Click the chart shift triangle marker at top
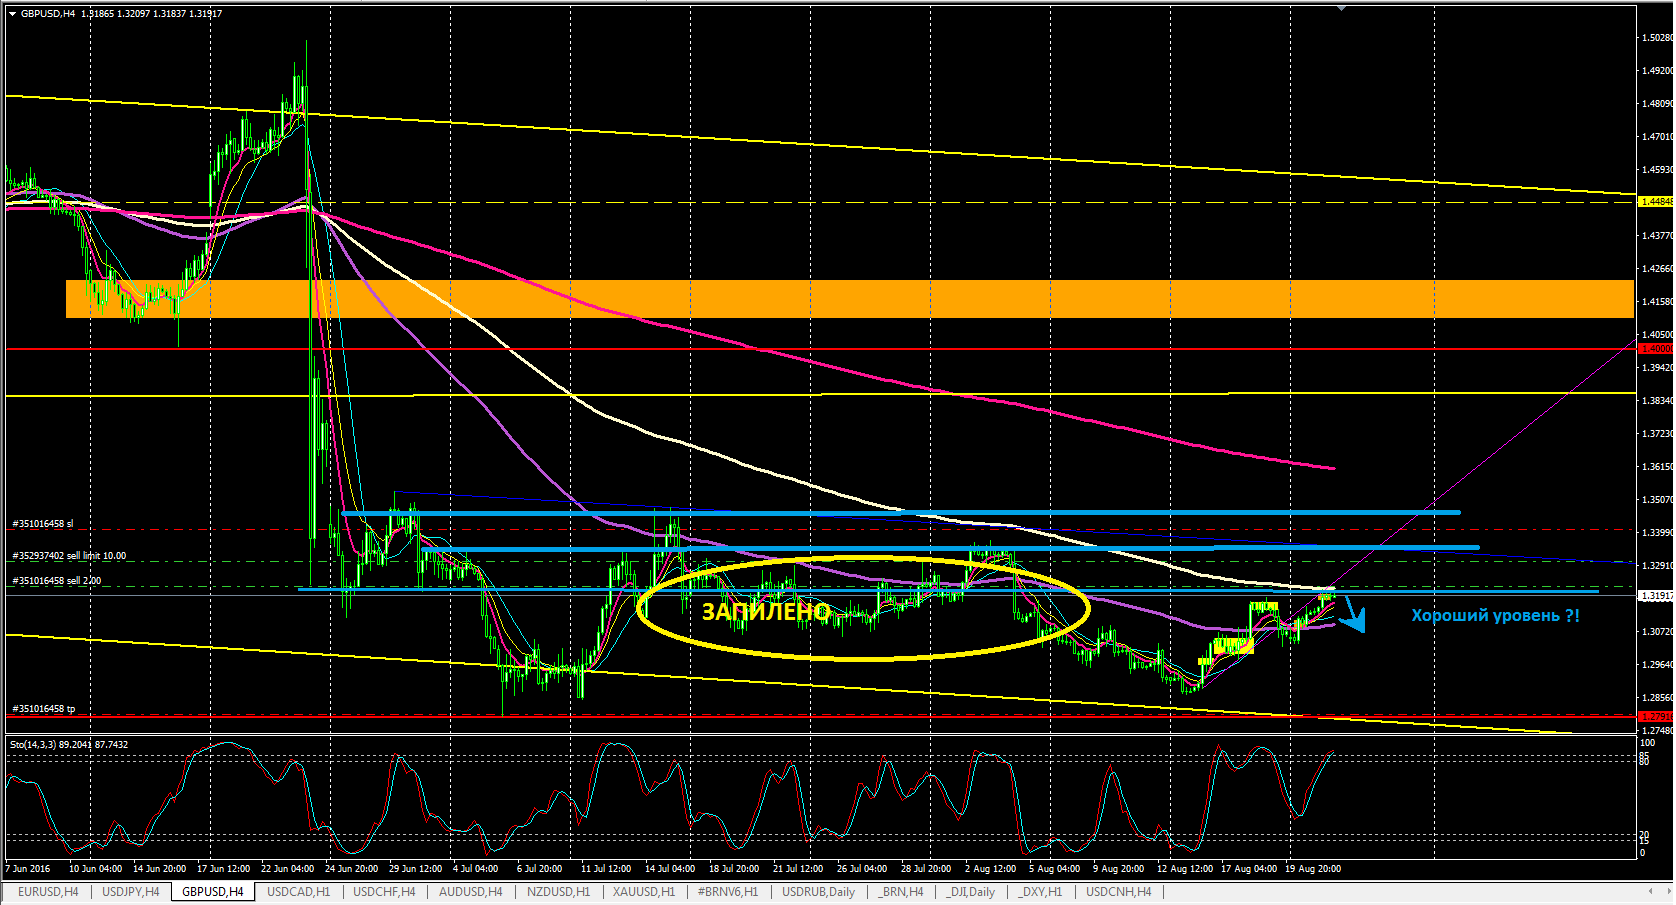The width and height of the screenshot is (1676, 905). pyautogui.click(x=1341, y=7)
